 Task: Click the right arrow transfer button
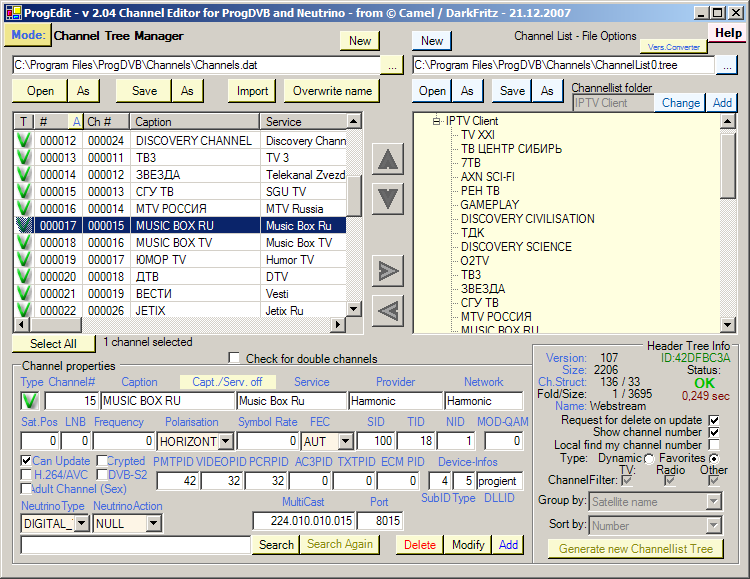point(388,271)
